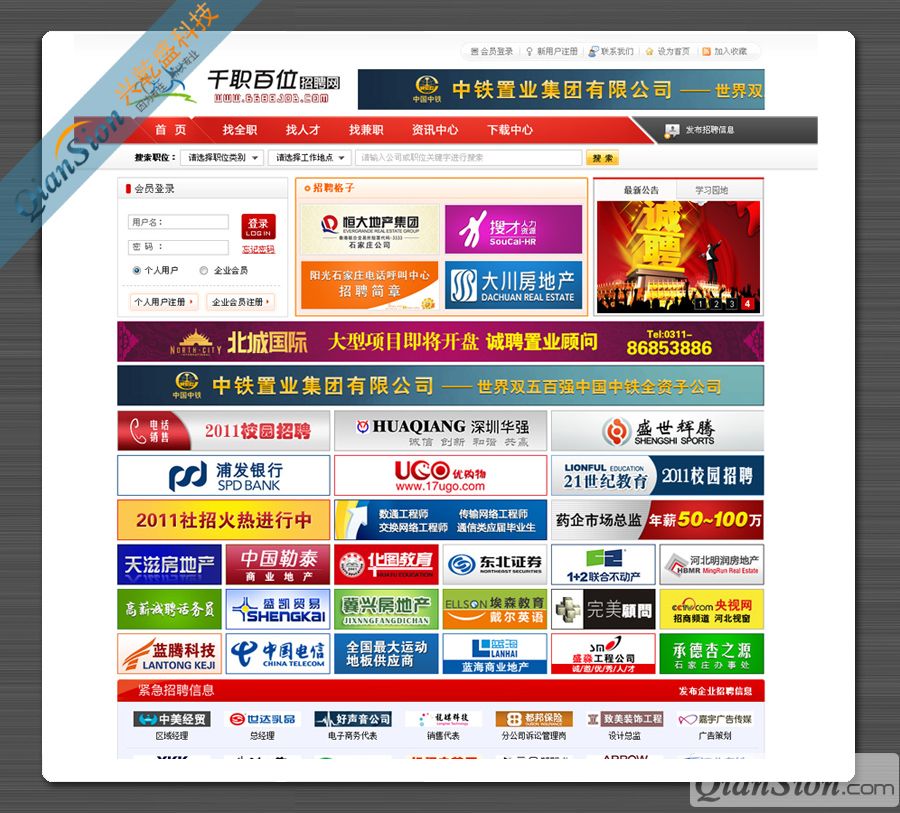The image size is (900, 813).
Task: Click the 设为首页 home icon
Action: [650, 52]
